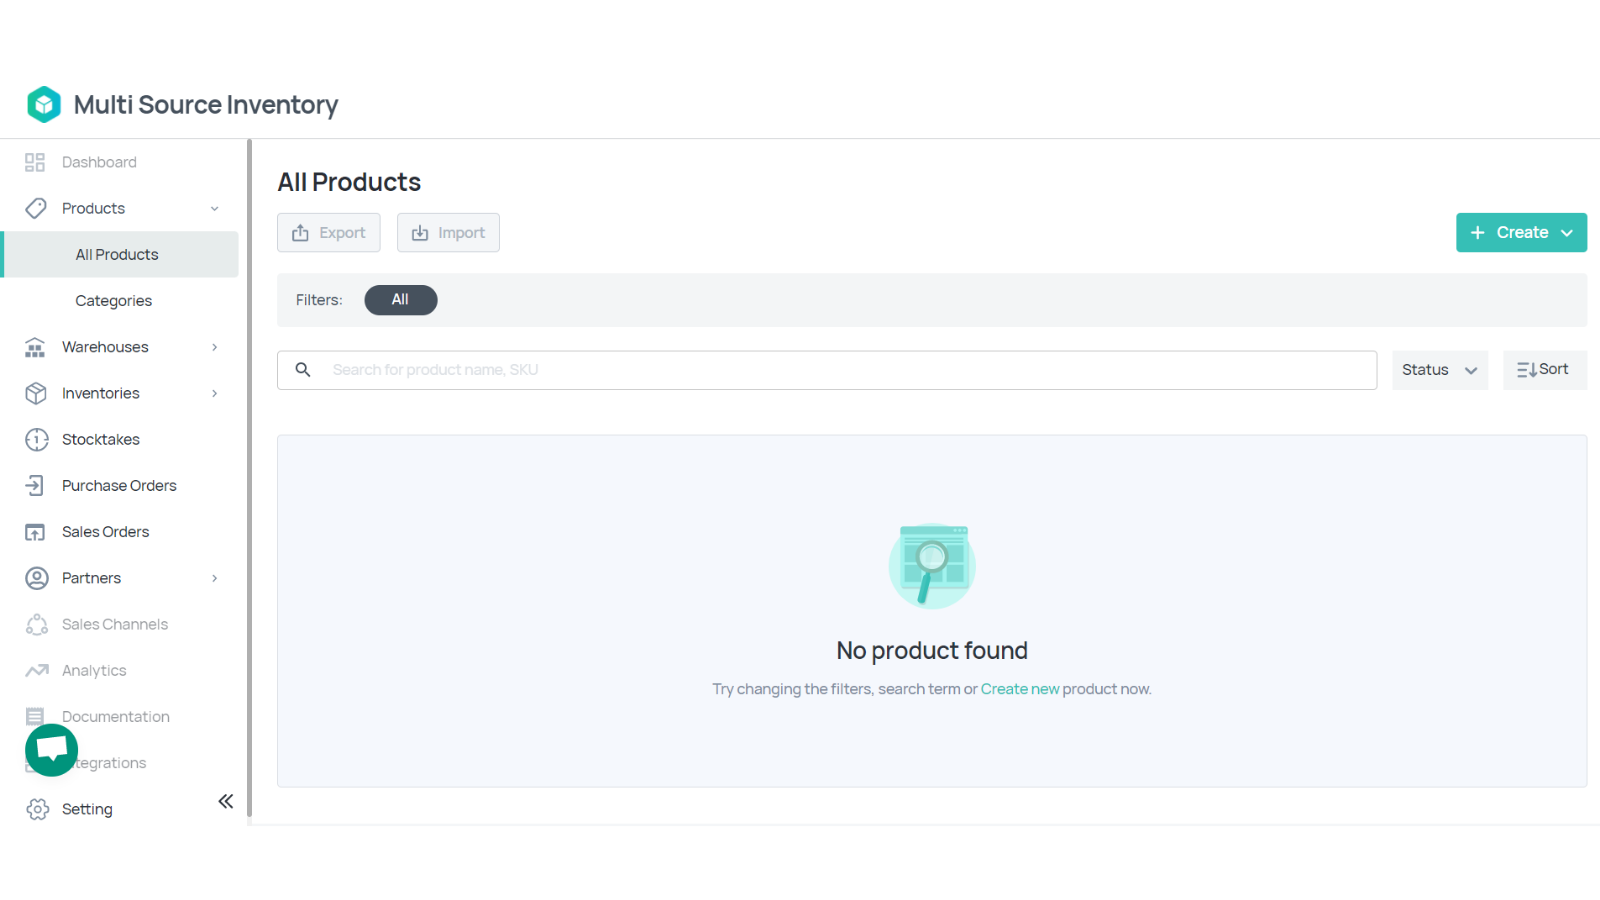Select All Products in the sidebar

[x=116, y=254]
